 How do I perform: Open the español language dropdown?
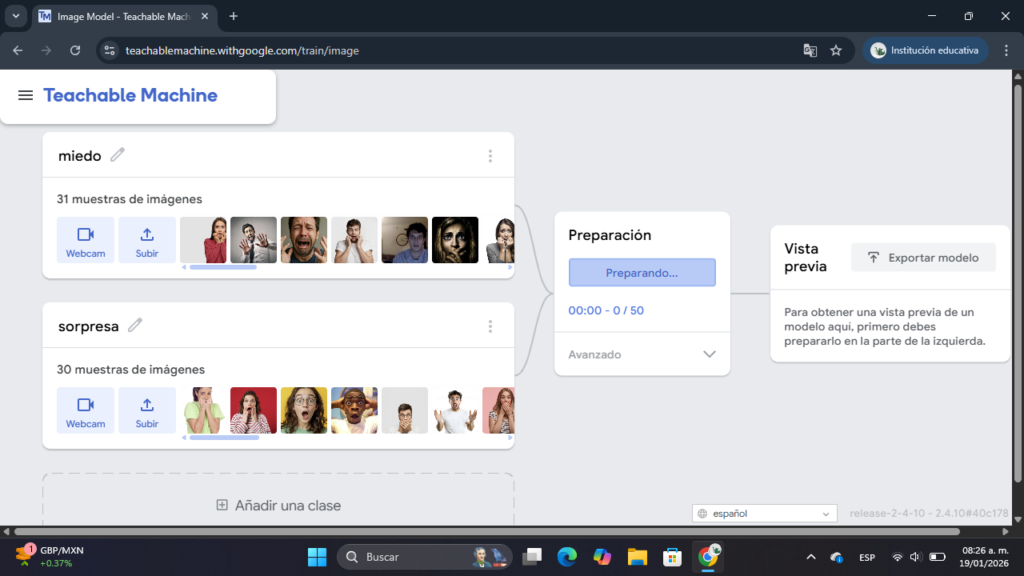click(x=765, y=513)
